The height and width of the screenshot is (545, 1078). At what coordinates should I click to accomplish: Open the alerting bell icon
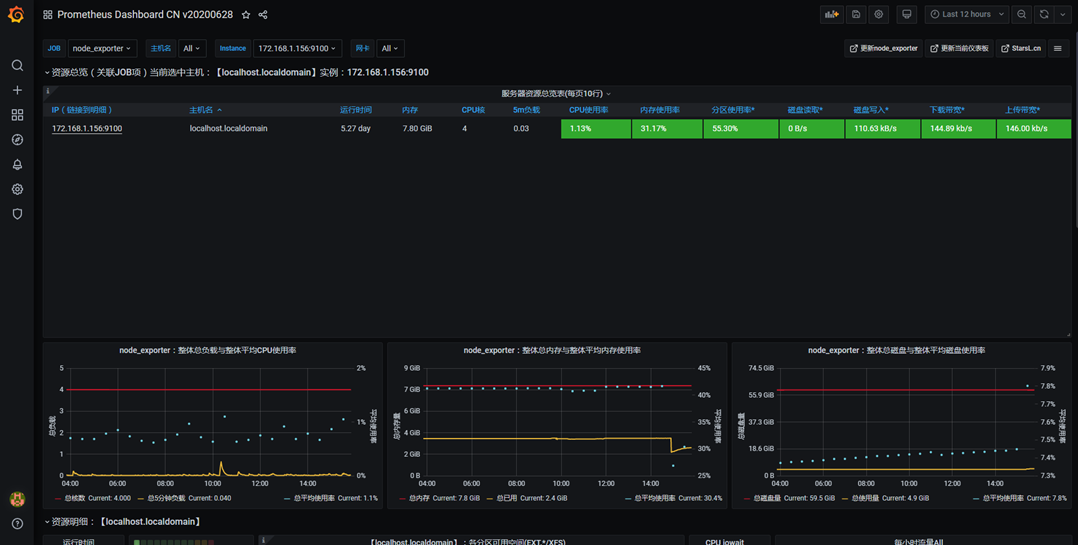[17, 164]
